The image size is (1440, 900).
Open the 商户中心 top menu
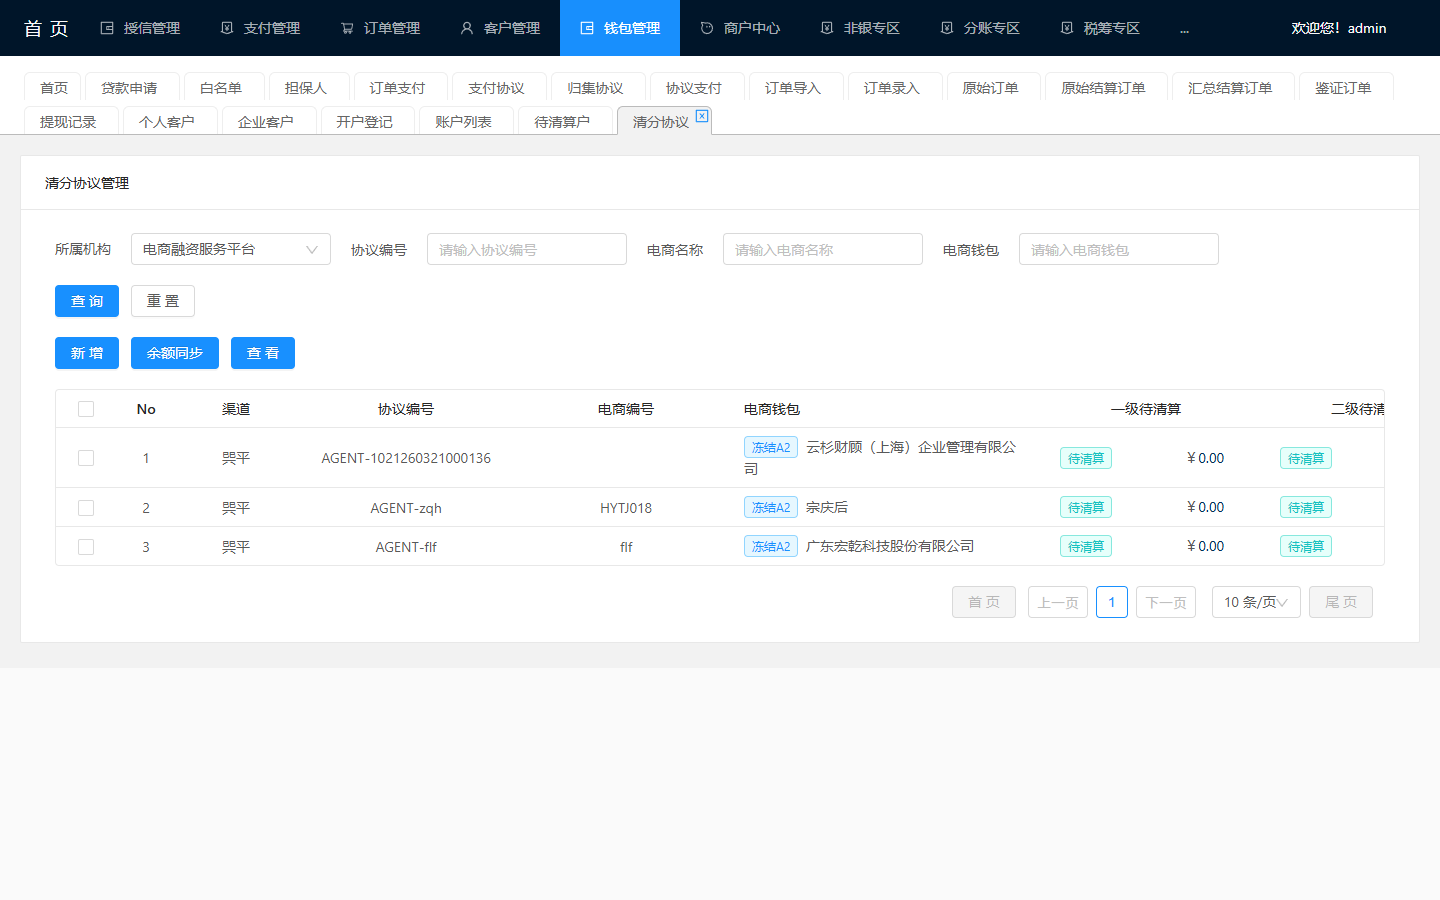coord(740,28)
